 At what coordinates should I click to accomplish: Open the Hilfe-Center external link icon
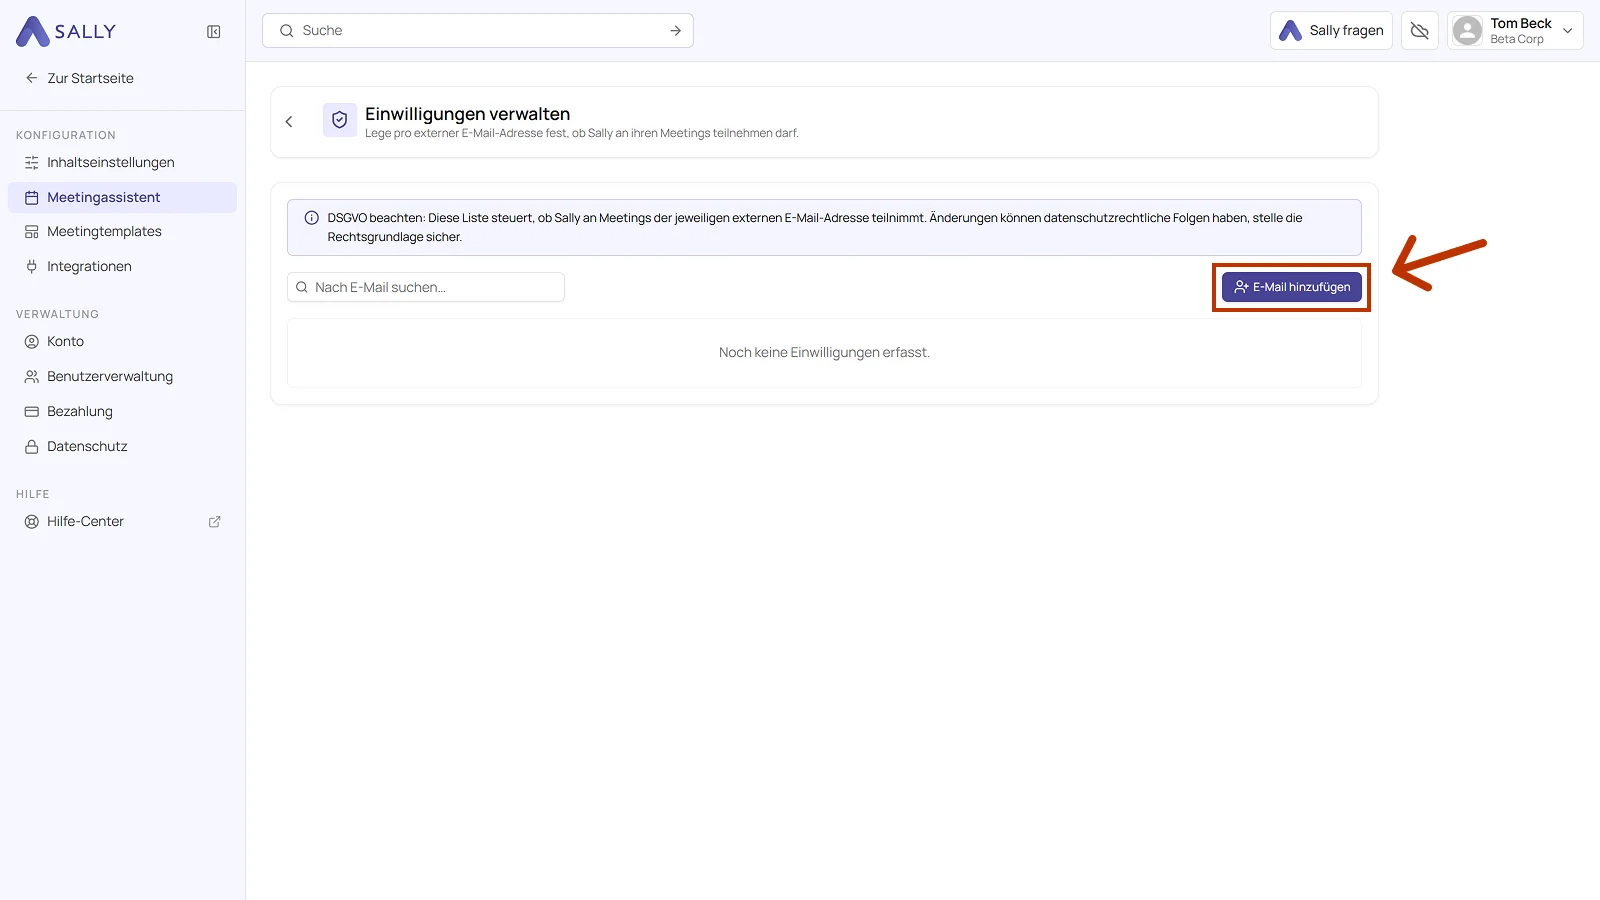214,522
